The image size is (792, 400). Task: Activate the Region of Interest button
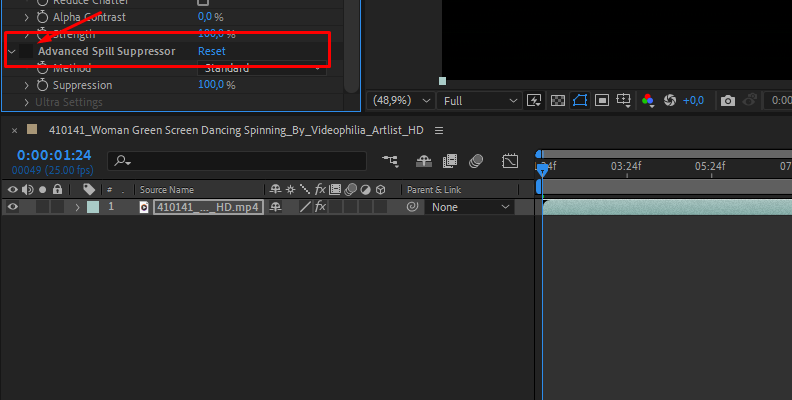[602, 101]
